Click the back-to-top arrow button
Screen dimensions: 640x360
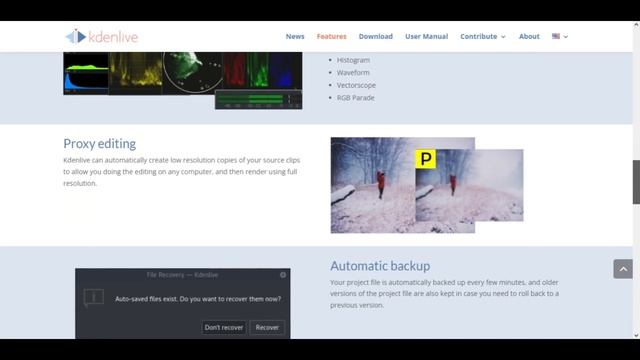click(623, 269)
